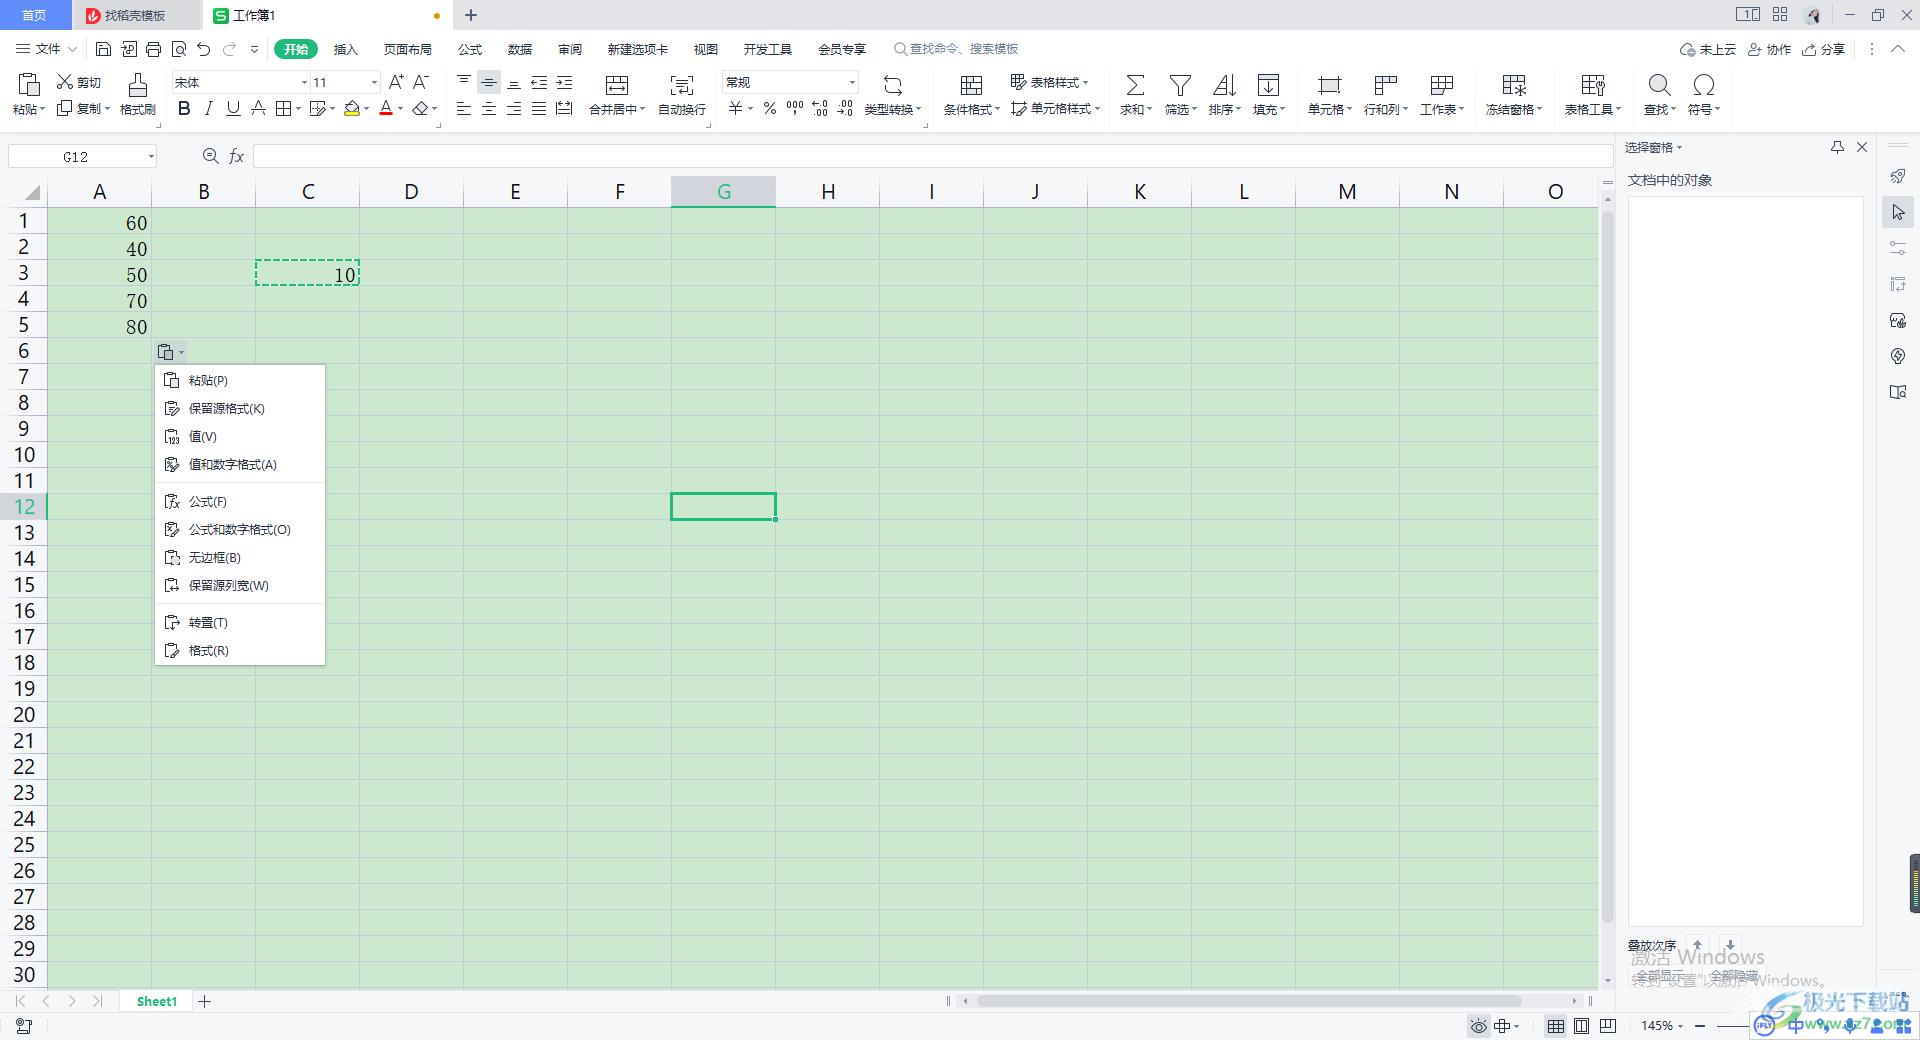Open the font name dropdown (宋体)
The height and width of the screenshot is (1040, 1920).
304,82
